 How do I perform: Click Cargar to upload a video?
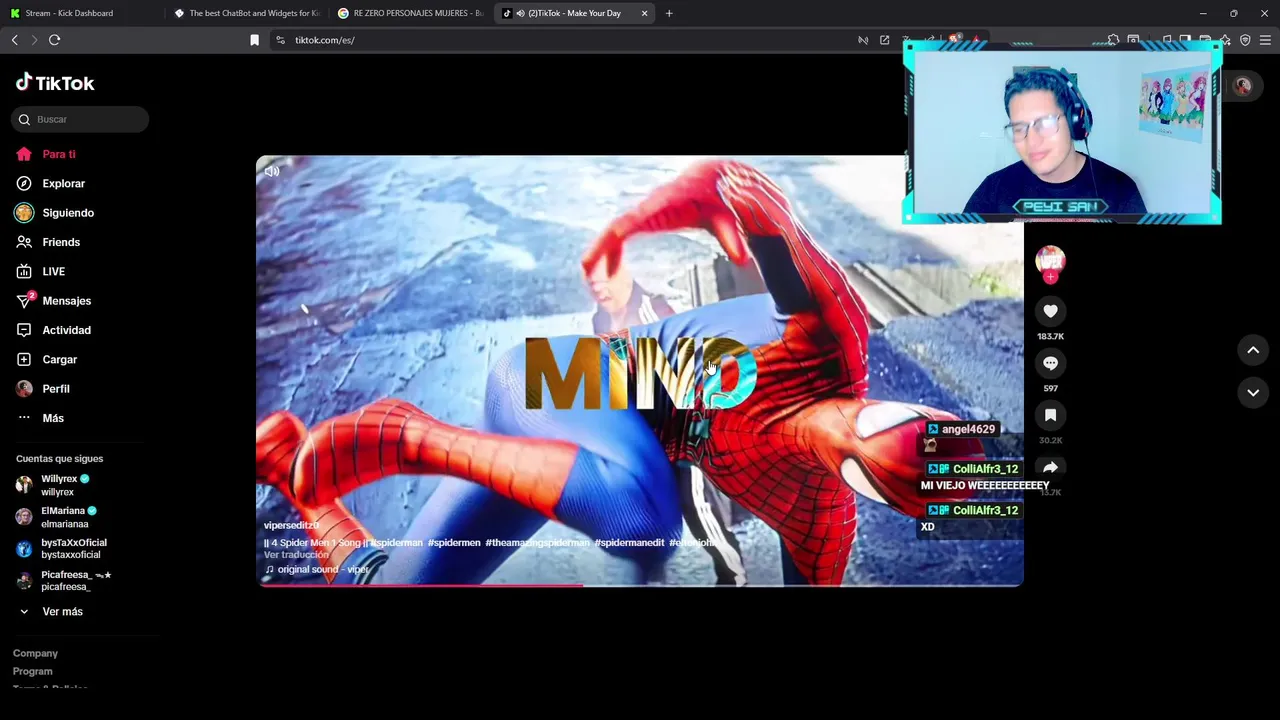(x=46, y=359)
